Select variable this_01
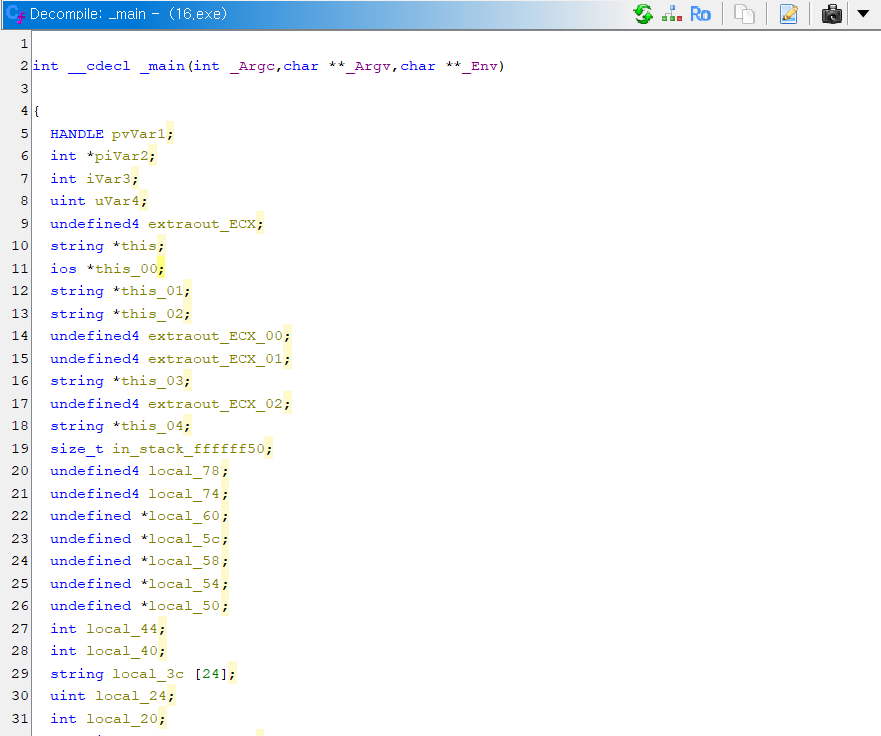Image resolution: width=881 pixels, height=736 pixels. pyautogui.click(x=153, y=291)
